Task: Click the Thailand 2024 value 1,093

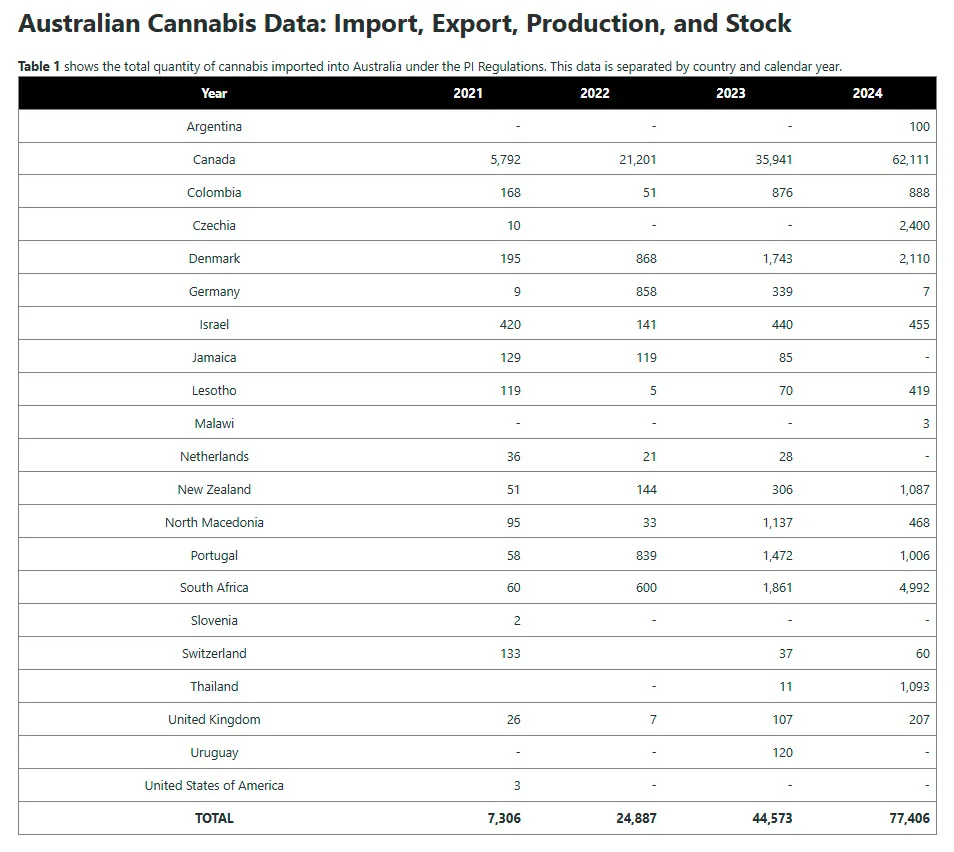Action: point(913,687)
